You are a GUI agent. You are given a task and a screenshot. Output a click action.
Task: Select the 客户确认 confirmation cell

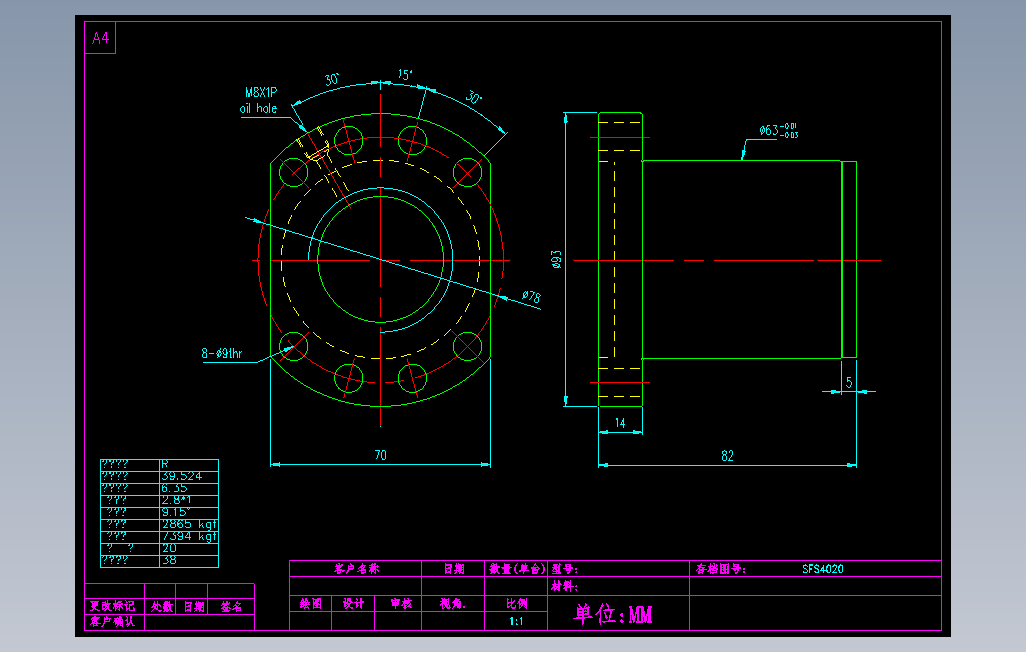pyautogui.click(x=113, y=621)
